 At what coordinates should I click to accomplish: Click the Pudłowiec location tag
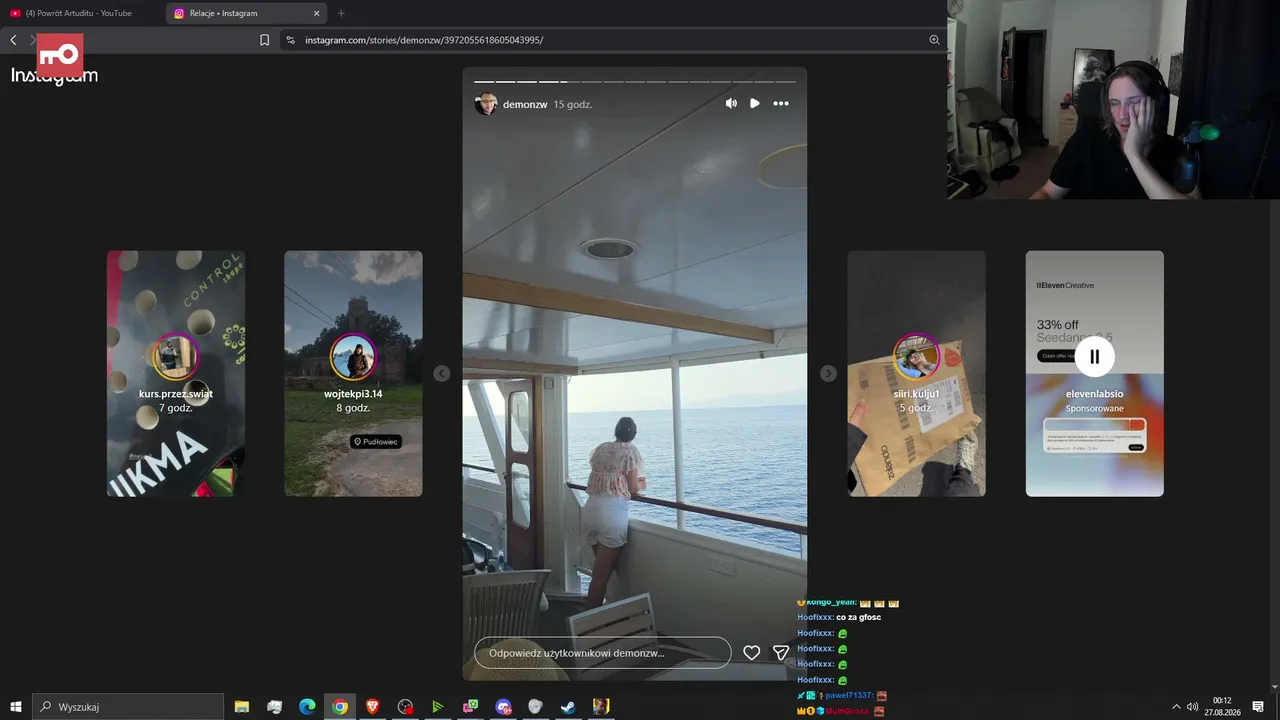coord(376,442)
